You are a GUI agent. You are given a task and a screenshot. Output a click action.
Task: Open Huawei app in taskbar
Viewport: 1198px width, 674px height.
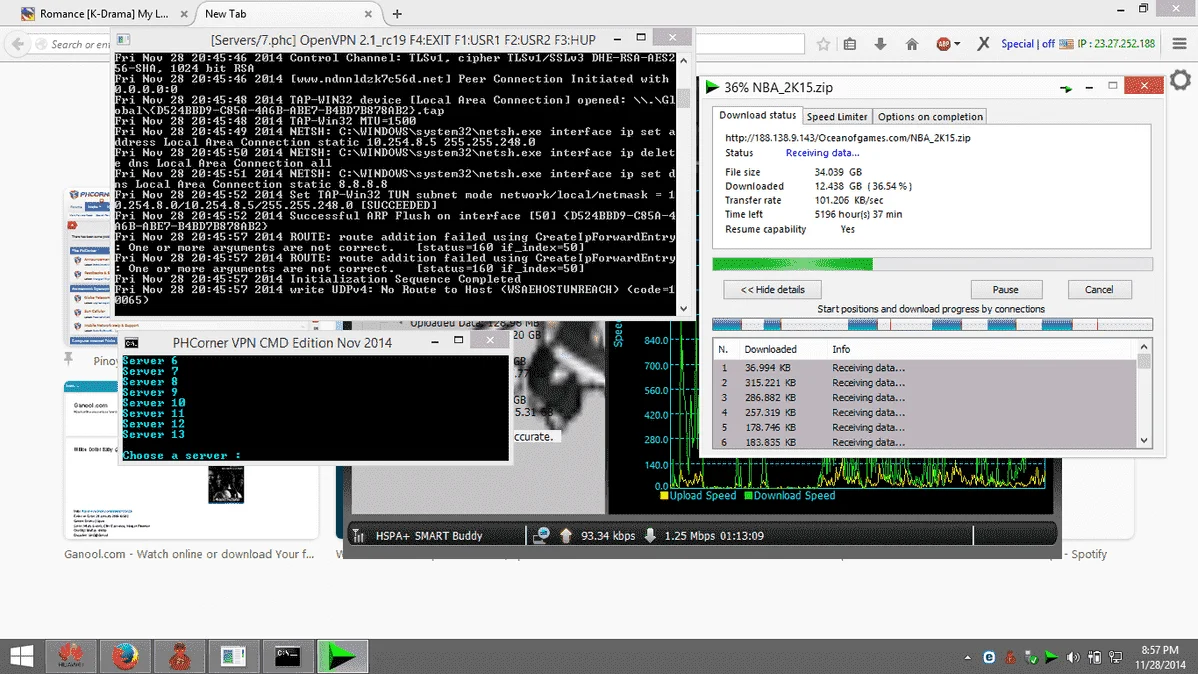(x=70, y=656)
